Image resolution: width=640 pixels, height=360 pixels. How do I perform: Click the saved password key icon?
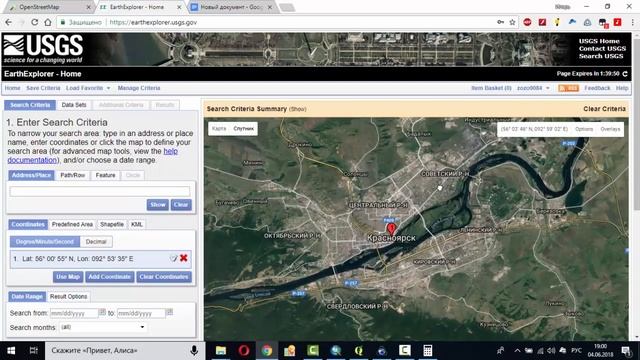pos(500,22)
